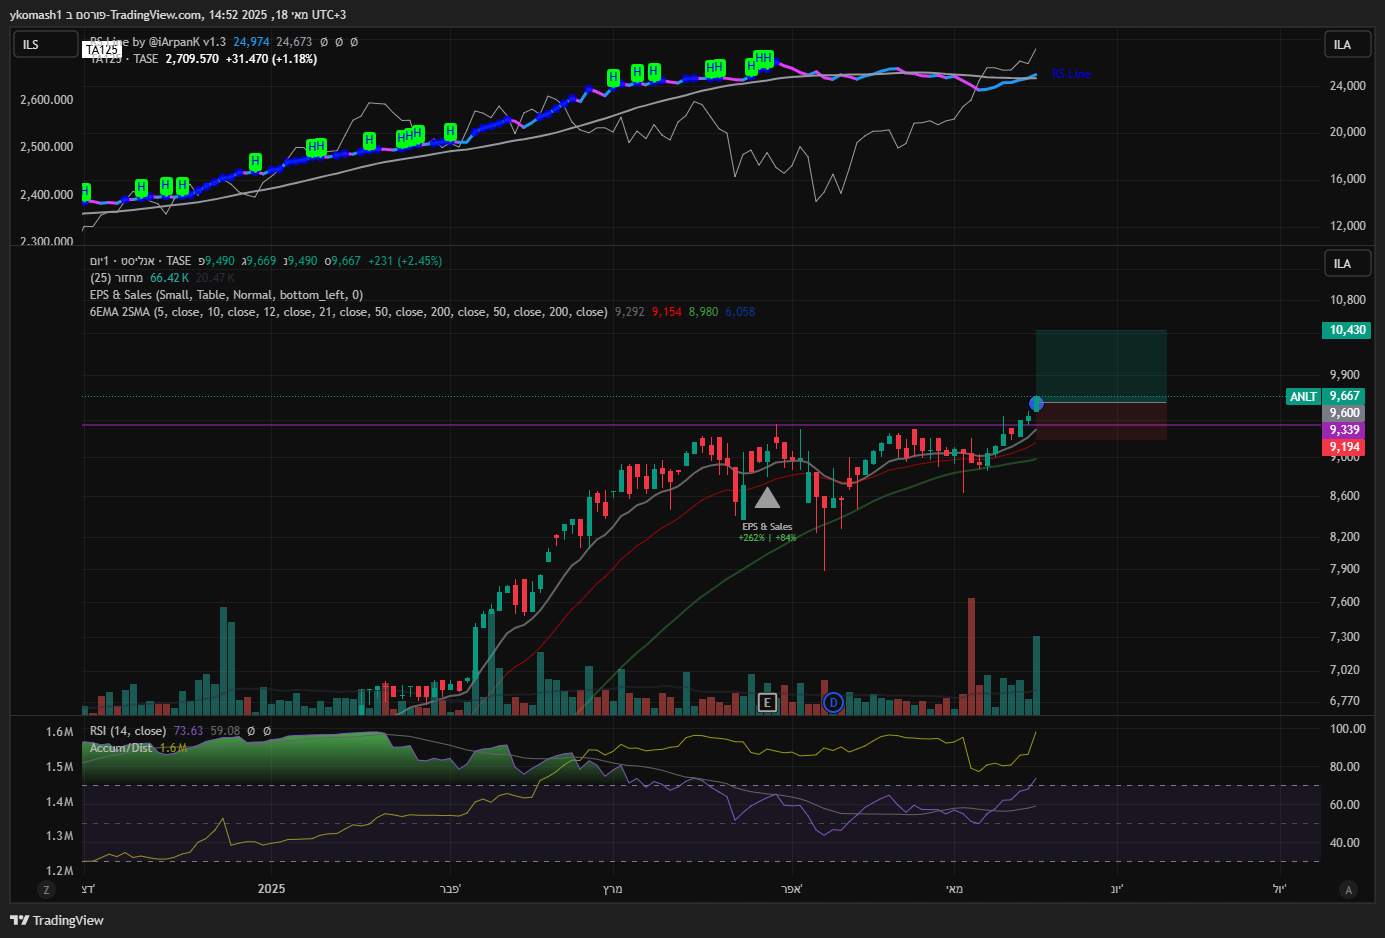Select the red stop zone of the long position
The width and height of the screenshot is (1385, 938).
pyautogui.click(x=1101, y=421)
